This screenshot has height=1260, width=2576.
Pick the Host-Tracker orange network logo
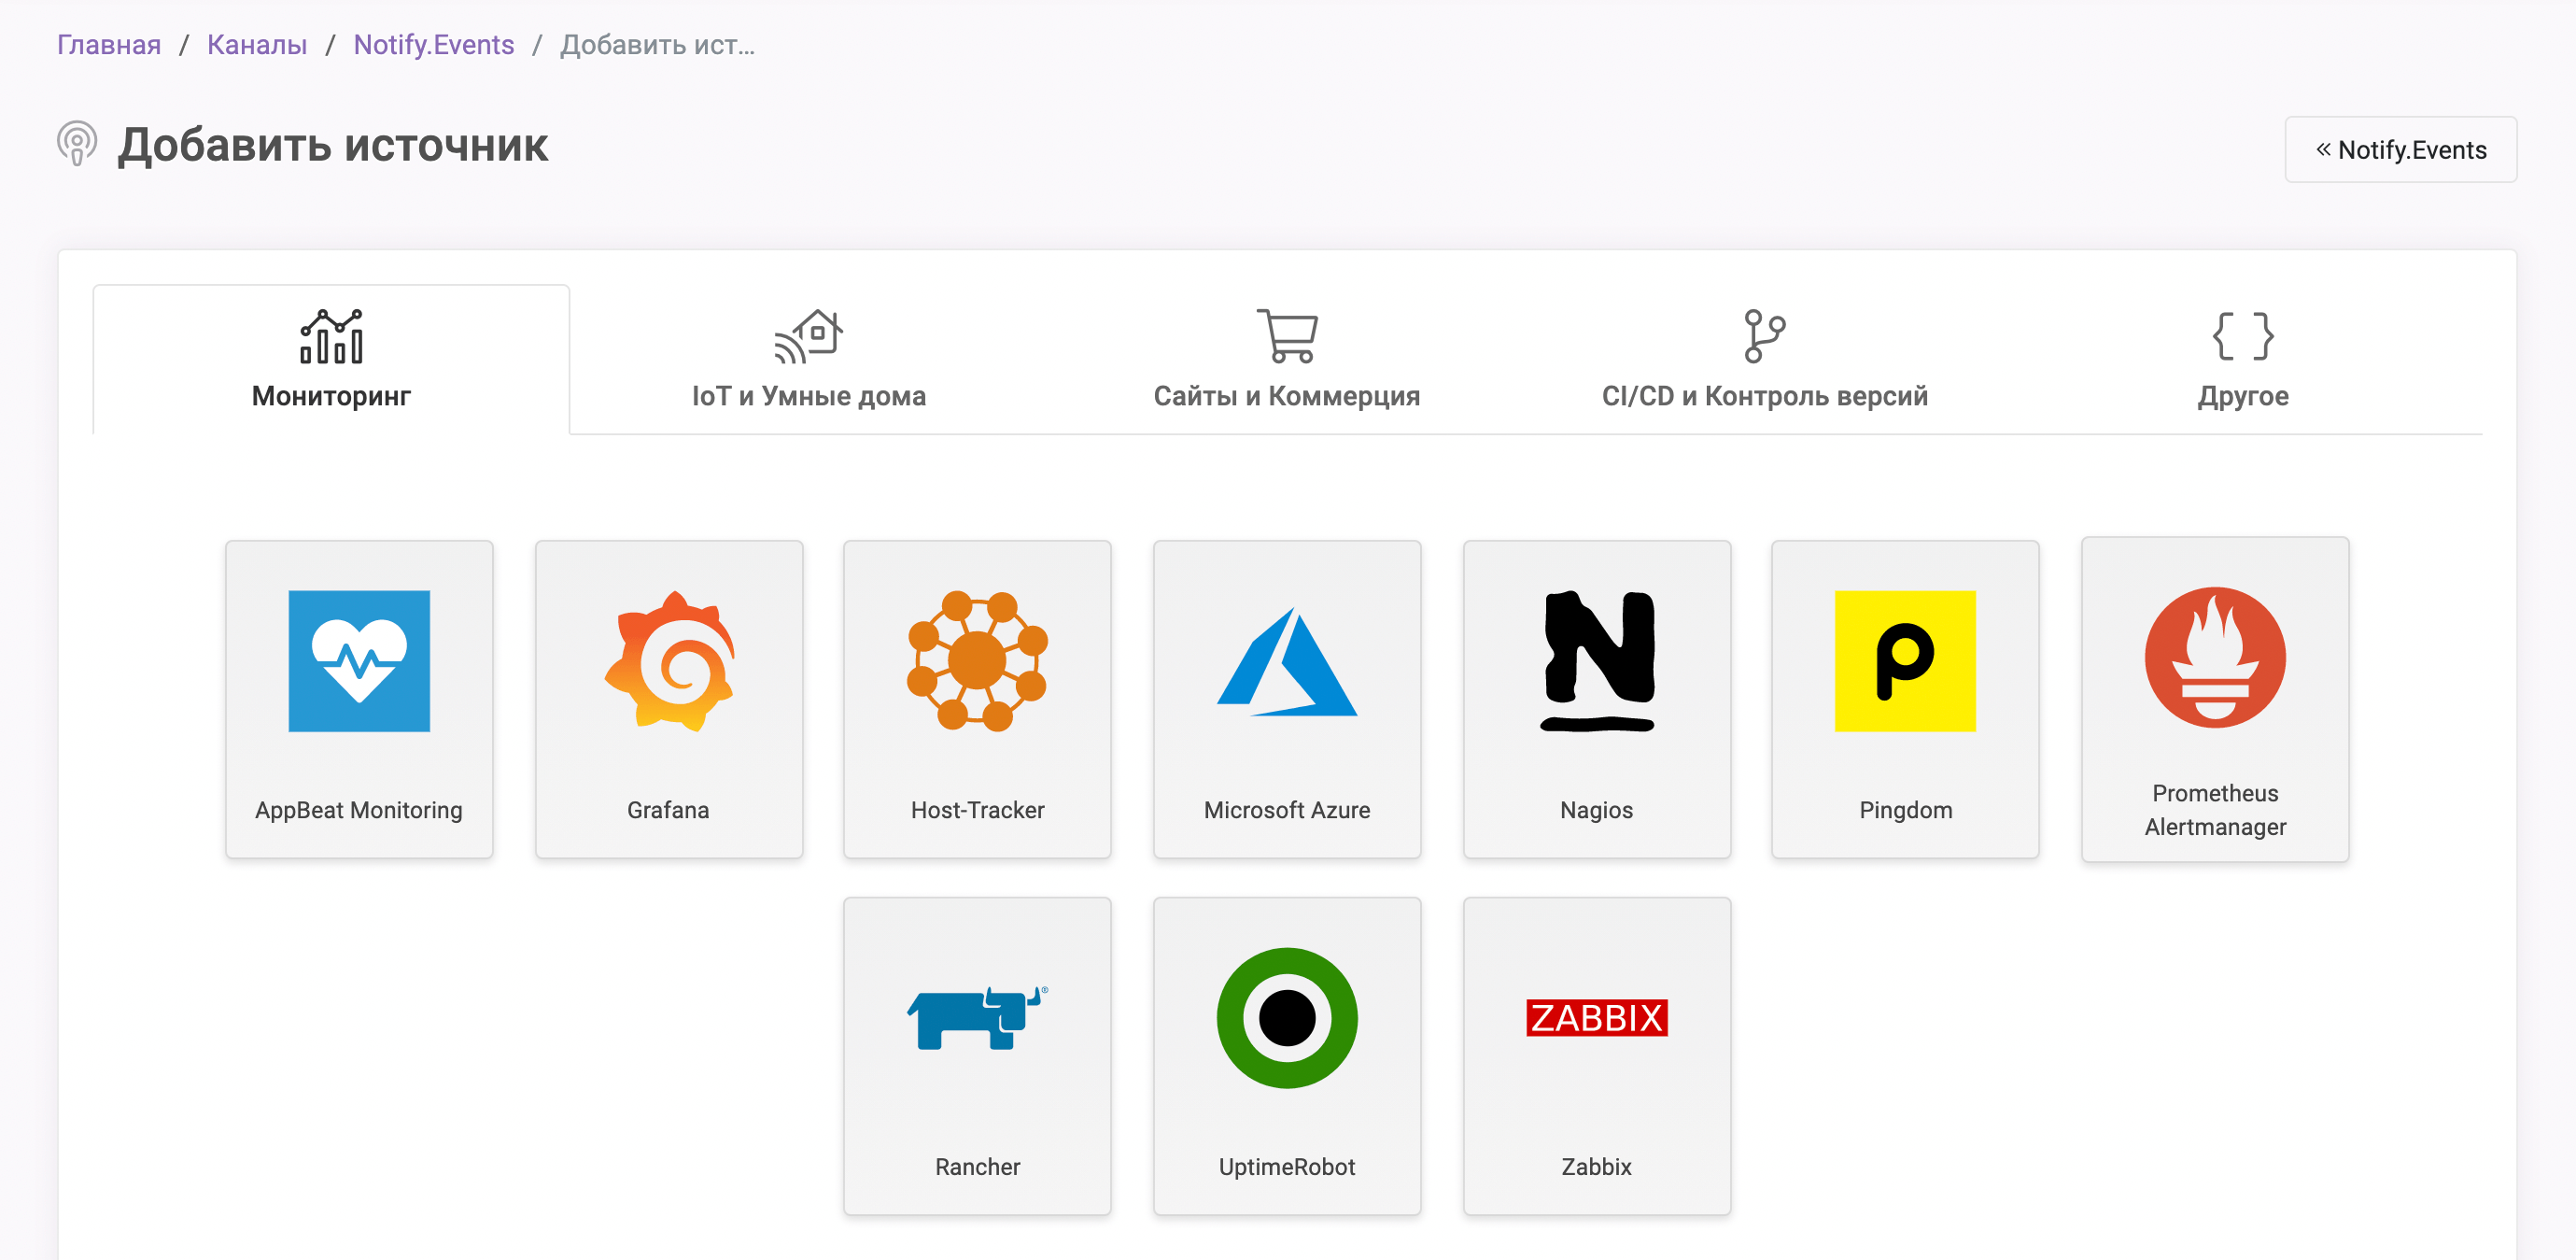(977, 661)
